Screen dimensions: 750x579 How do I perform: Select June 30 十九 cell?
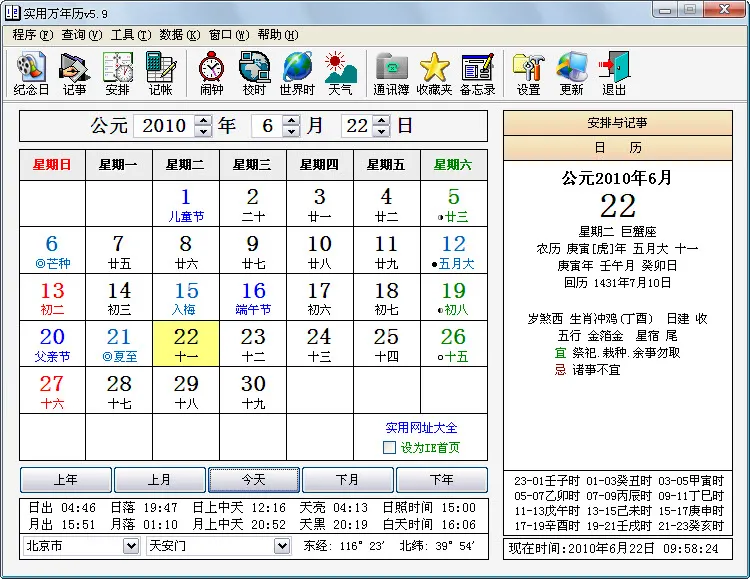(x=253, y=390)
